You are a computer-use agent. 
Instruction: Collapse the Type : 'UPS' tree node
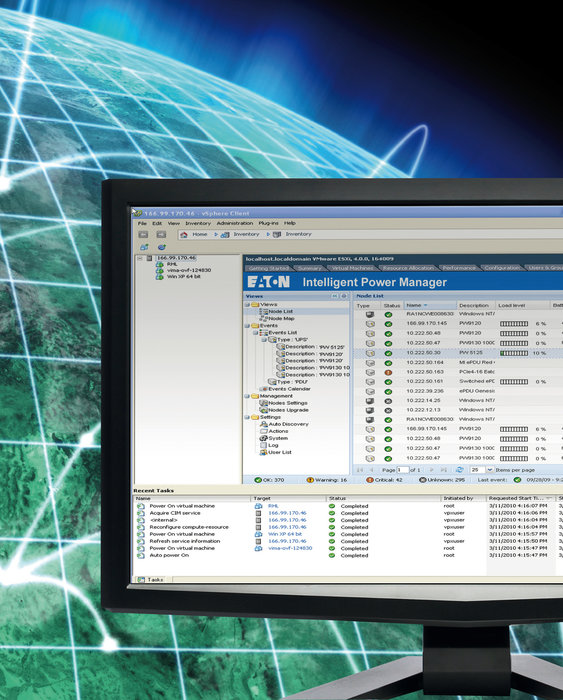(264, 340)
